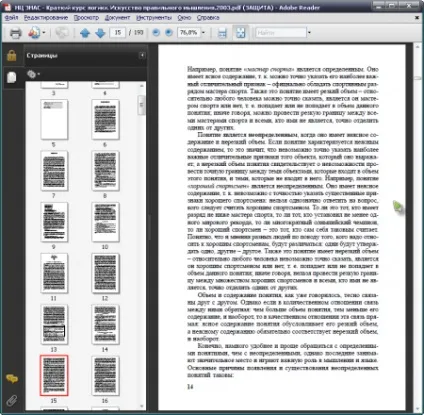Click the zoom out minus icon
This screenshot has height=415, width=424.
coord(156,32)
